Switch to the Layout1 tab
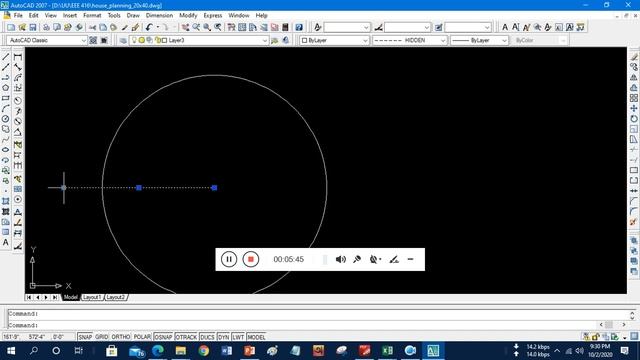 pos(92,298)
